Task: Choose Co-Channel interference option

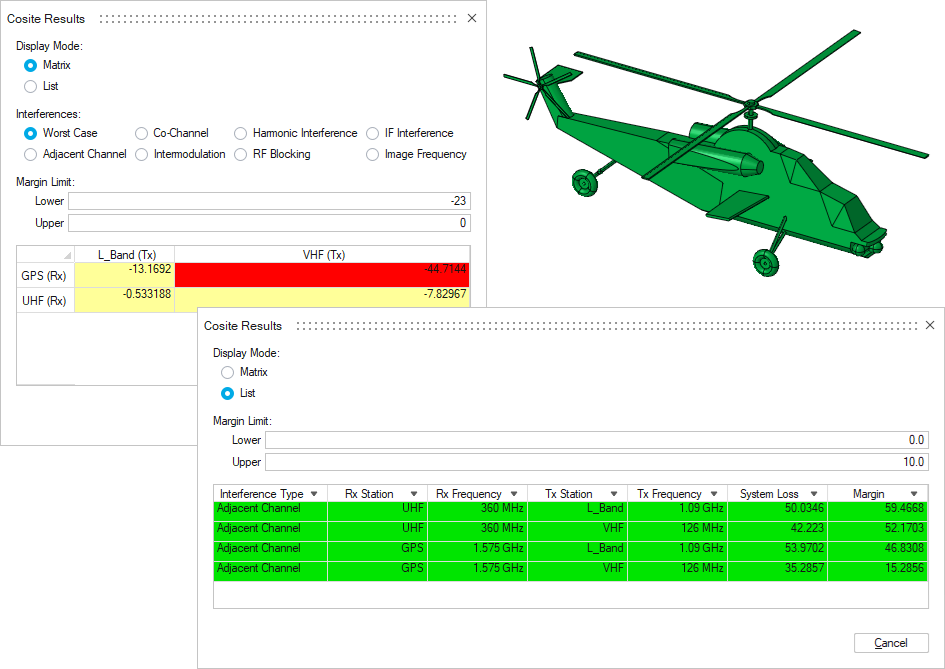Action: 142,133
